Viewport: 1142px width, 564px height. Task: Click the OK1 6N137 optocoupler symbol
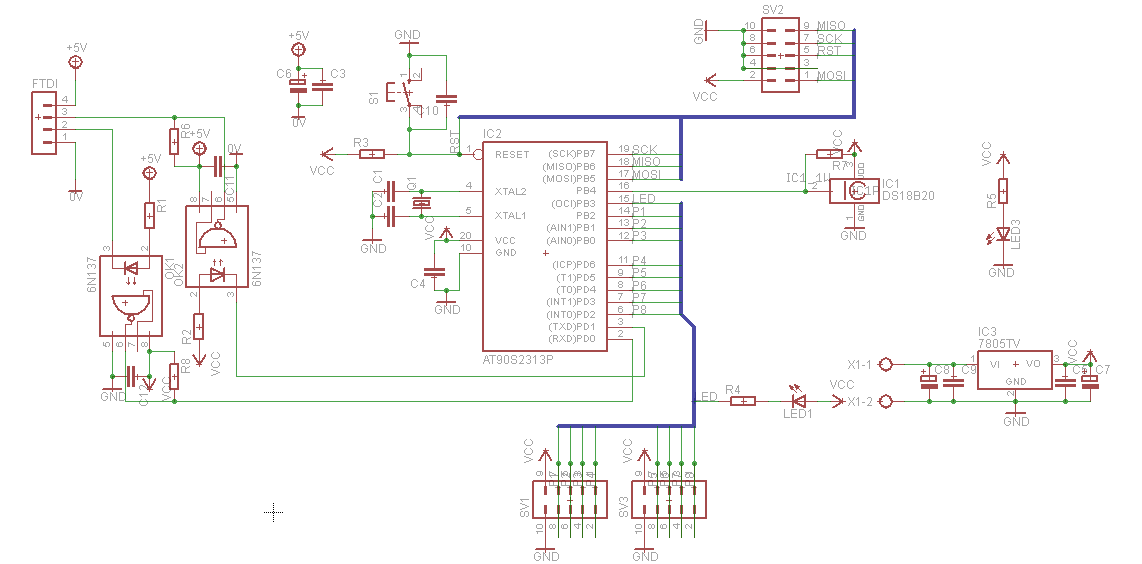tap(130, 295)
